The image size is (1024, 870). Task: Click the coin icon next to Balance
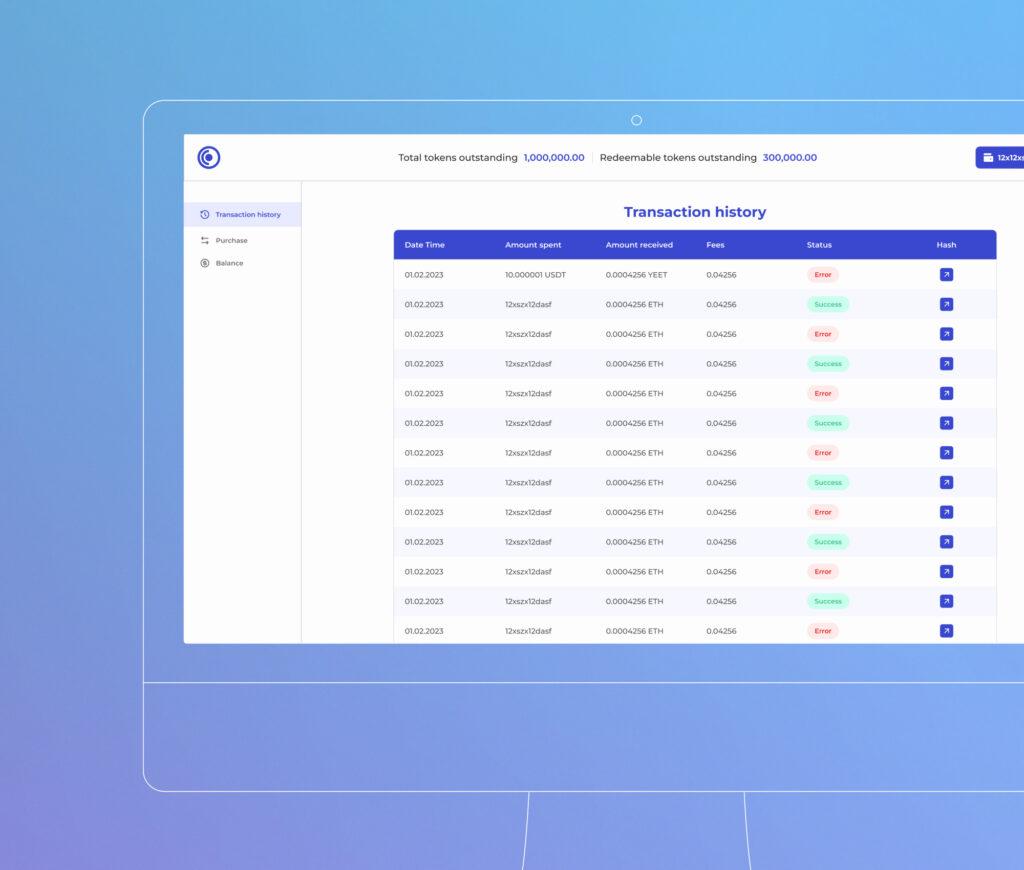point(205,262)
